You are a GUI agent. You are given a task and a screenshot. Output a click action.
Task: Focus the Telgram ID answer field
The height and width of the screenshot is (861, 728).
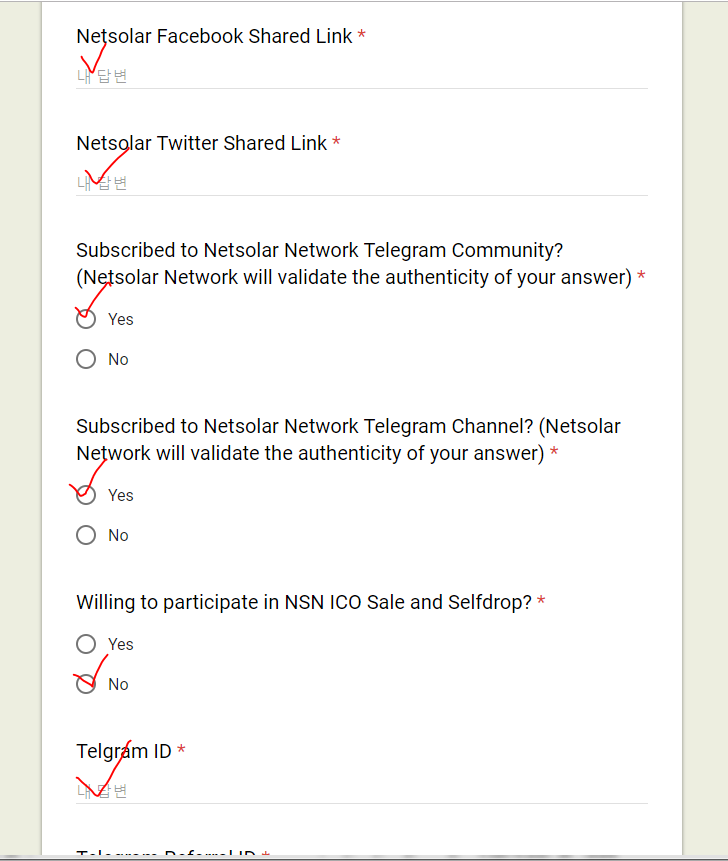[360, 791]
